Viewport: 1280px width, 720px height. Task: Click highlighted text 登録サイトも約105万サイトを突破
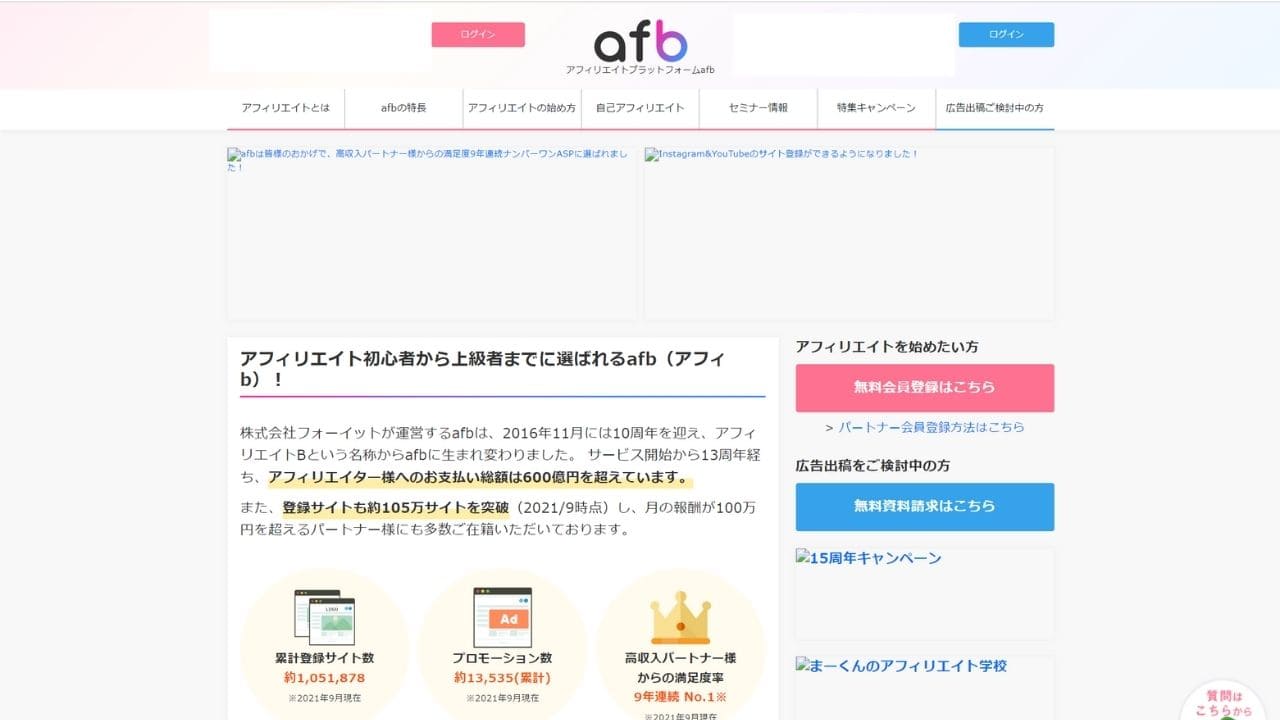(x=396, y=507)
